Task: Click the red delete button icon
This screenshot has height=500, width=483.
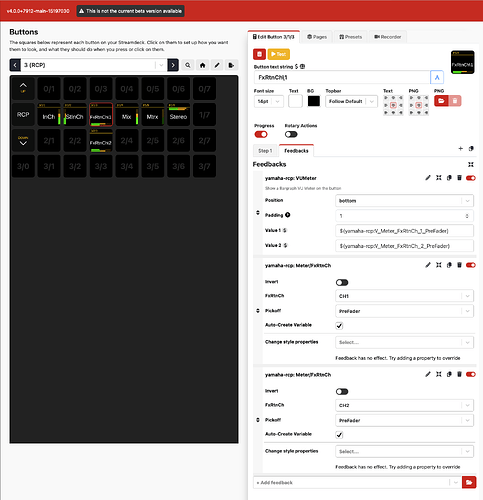Action: [259, 54]
